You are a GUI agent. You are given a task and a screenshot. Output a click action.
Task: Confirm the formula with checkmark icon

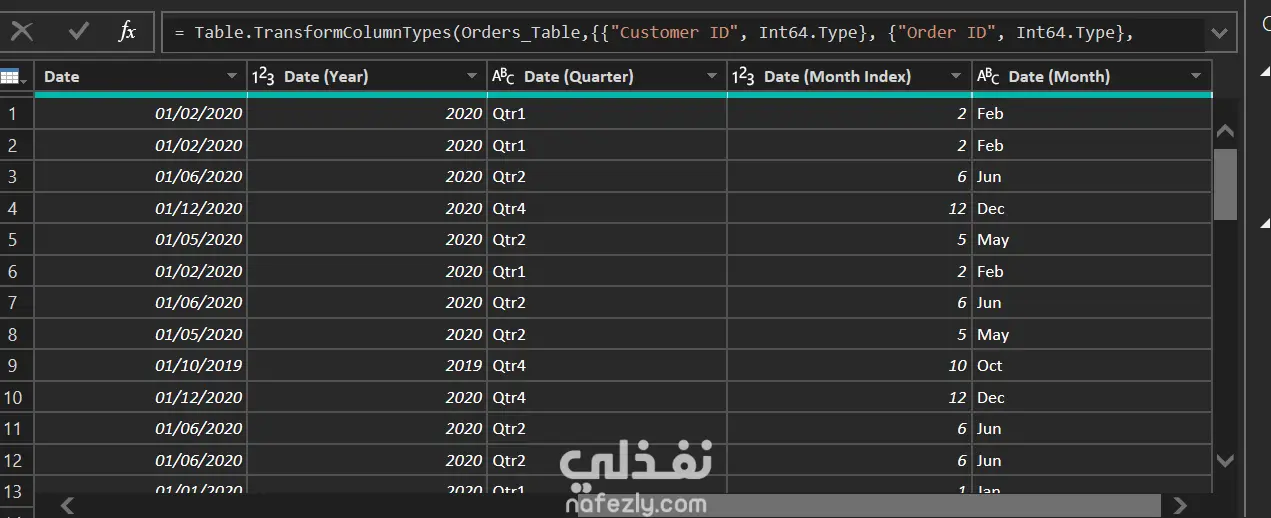pyautogui.click(x=79, y=32)
